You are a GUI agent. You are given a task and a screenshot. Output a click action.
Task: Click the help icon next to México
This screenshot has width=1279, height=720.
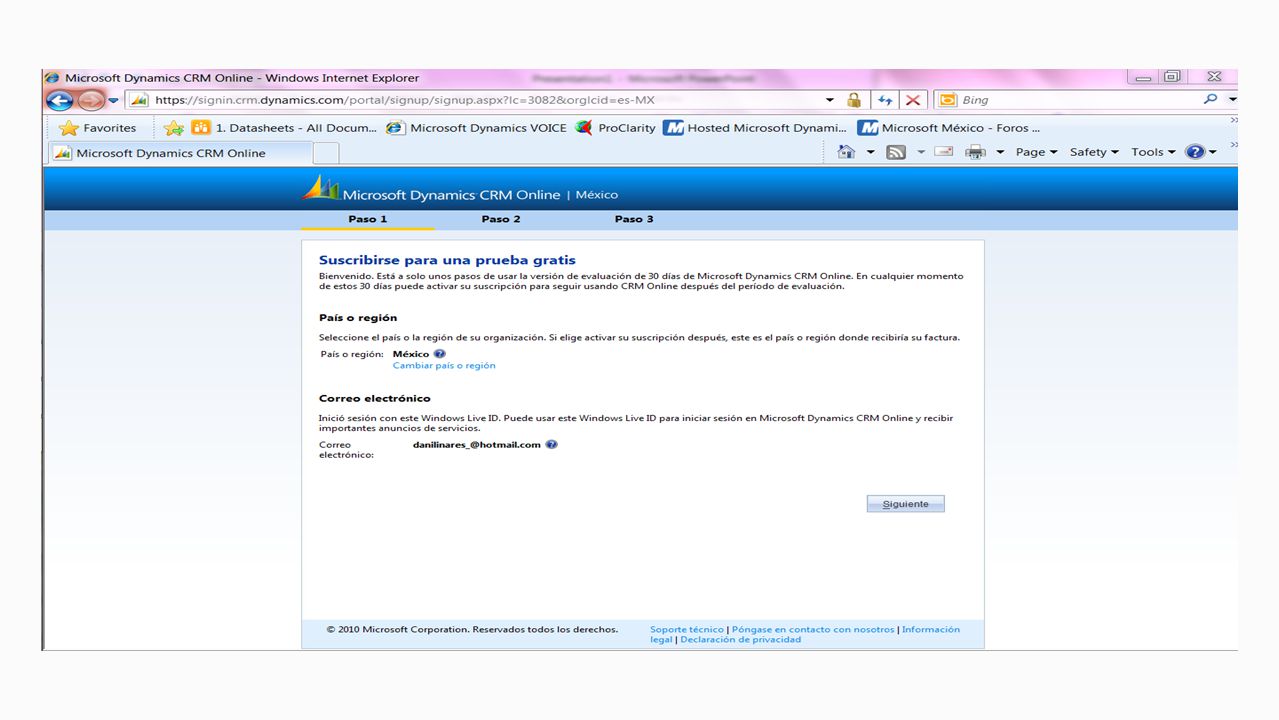click(x=440, y=354)
